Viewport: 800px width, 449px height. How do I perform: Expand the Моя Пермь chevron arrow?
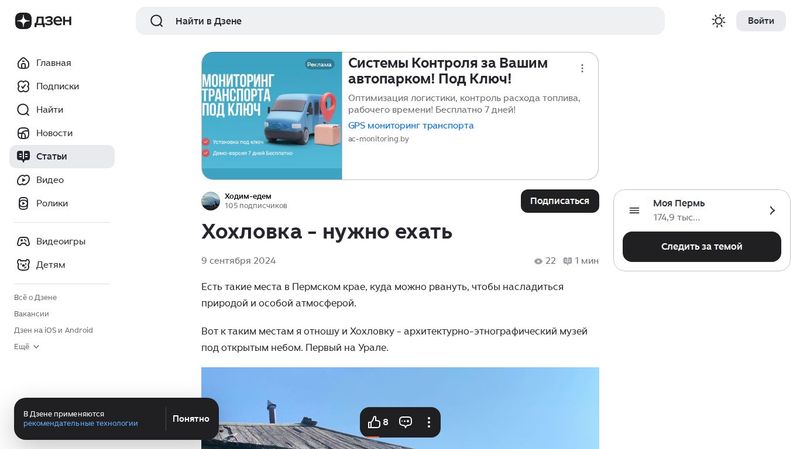point(772,210)
